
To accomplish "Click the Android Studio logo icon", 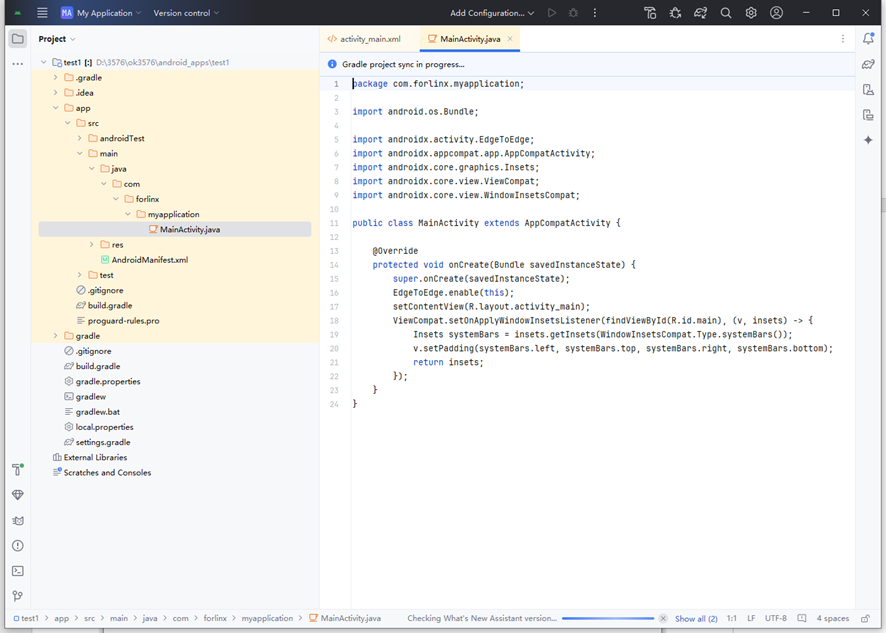I will [x=18, y=12].
